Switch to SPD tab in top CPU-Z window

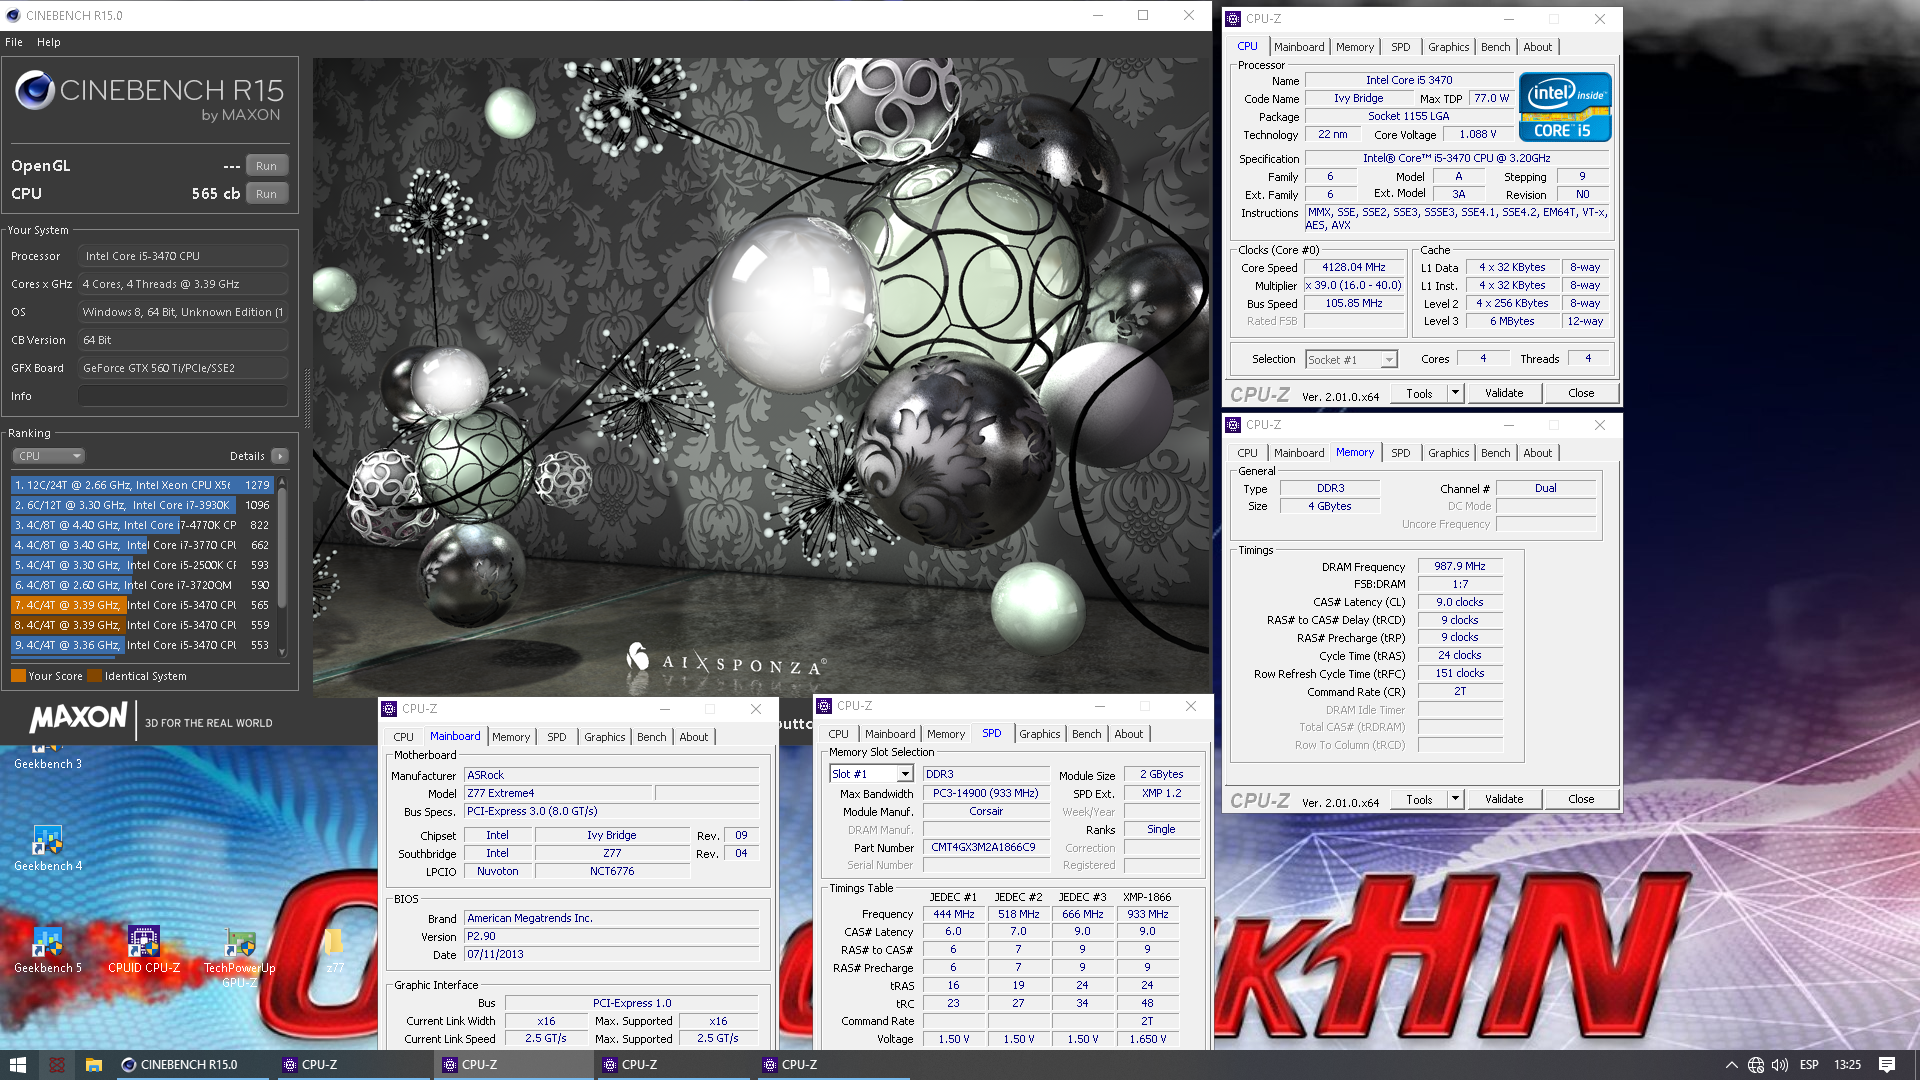point(1401,47)
